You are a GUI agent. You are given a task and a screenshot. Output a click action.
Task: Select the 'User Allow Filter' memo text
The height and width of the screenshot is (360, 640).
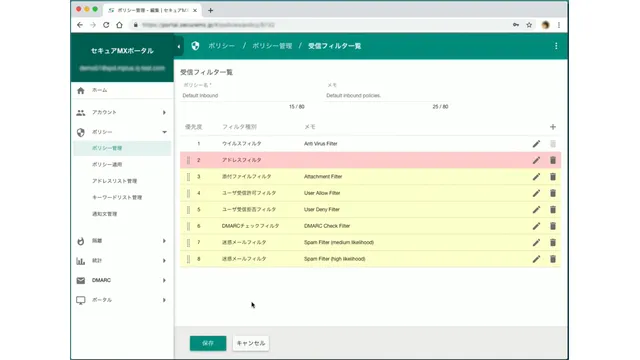point(322,193)
